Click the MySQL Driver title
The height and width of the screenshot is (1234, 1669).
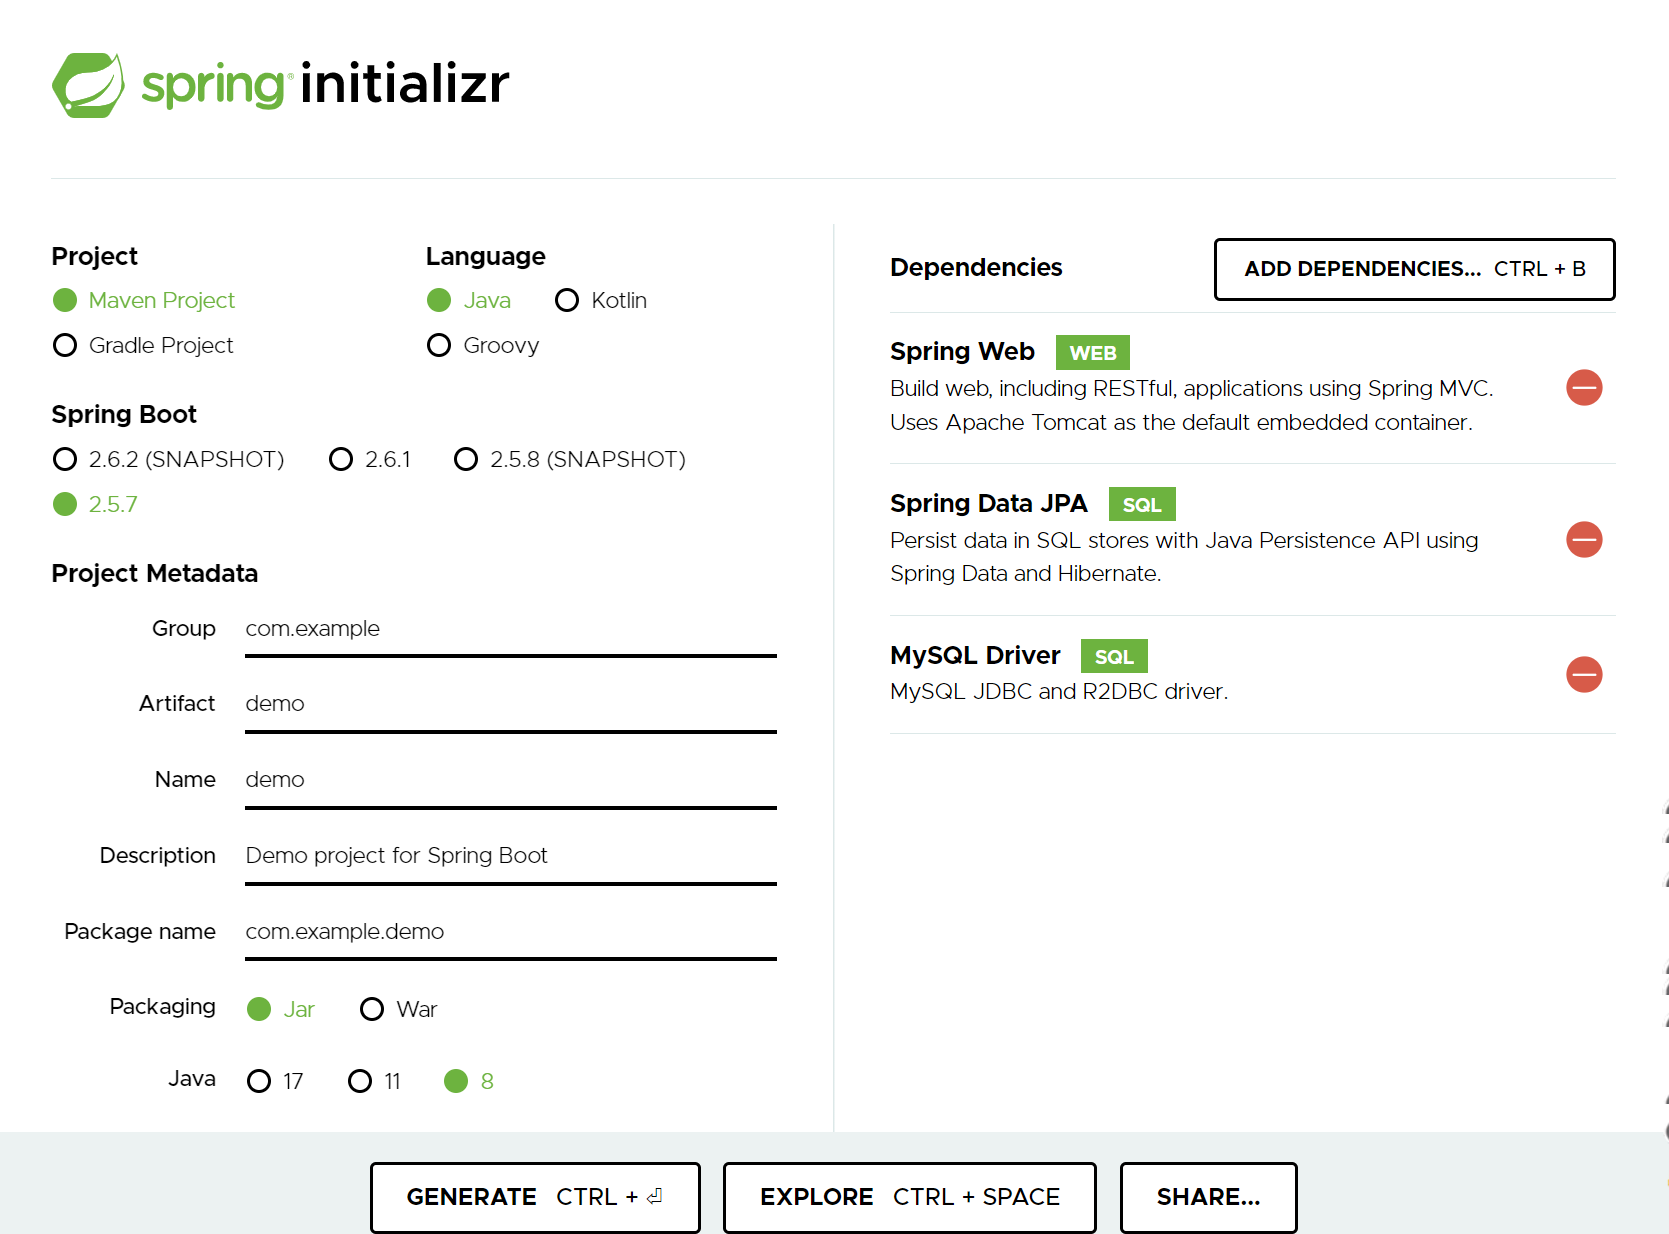tap(975, 656)
